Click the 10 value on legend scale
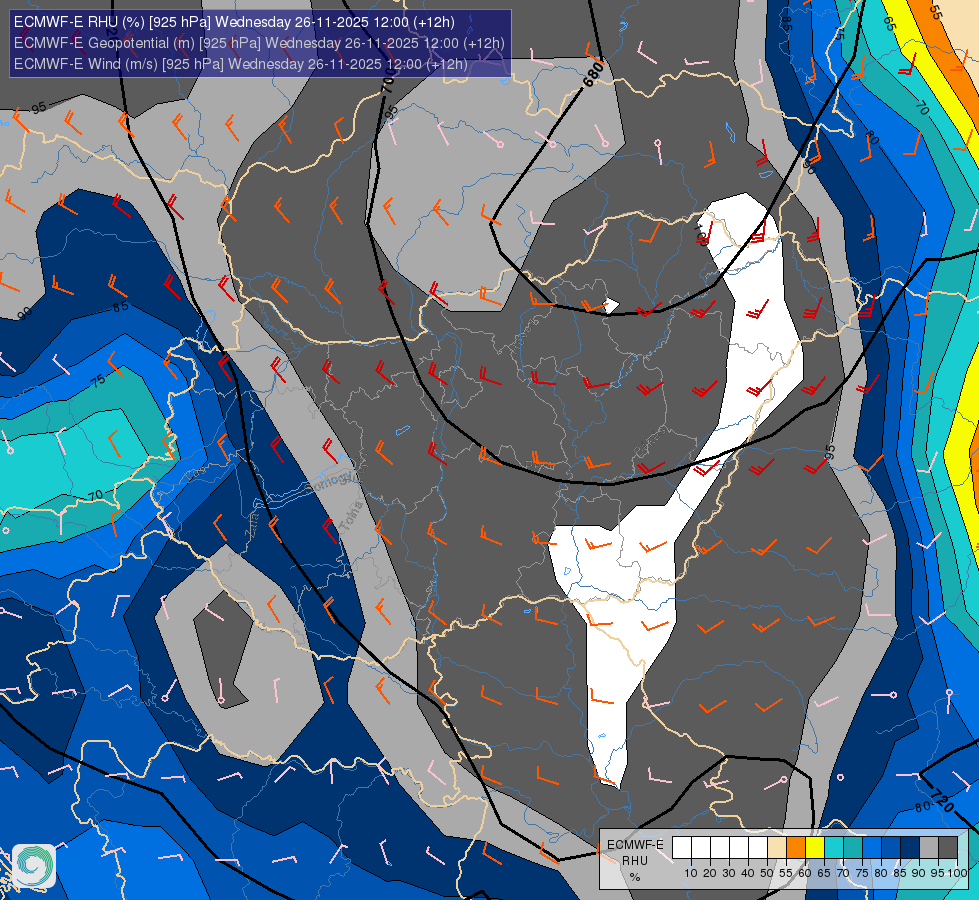The width and height of the screenshot is (979, 900). [x=691, y=873]
